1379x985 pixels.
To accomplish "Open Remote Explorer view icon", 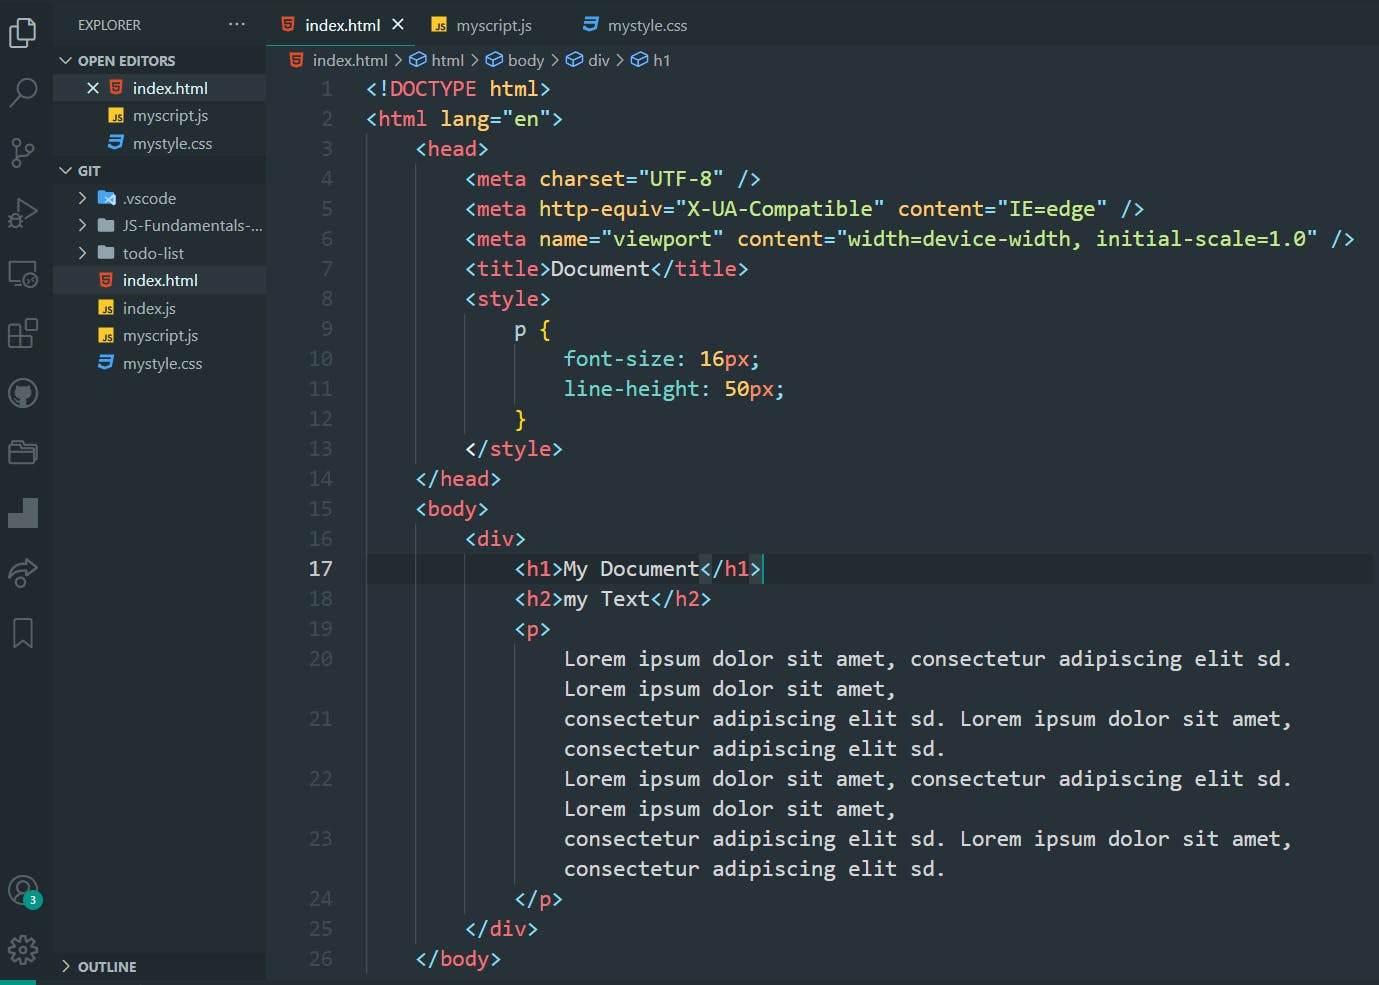I will [x=23, y=273].
